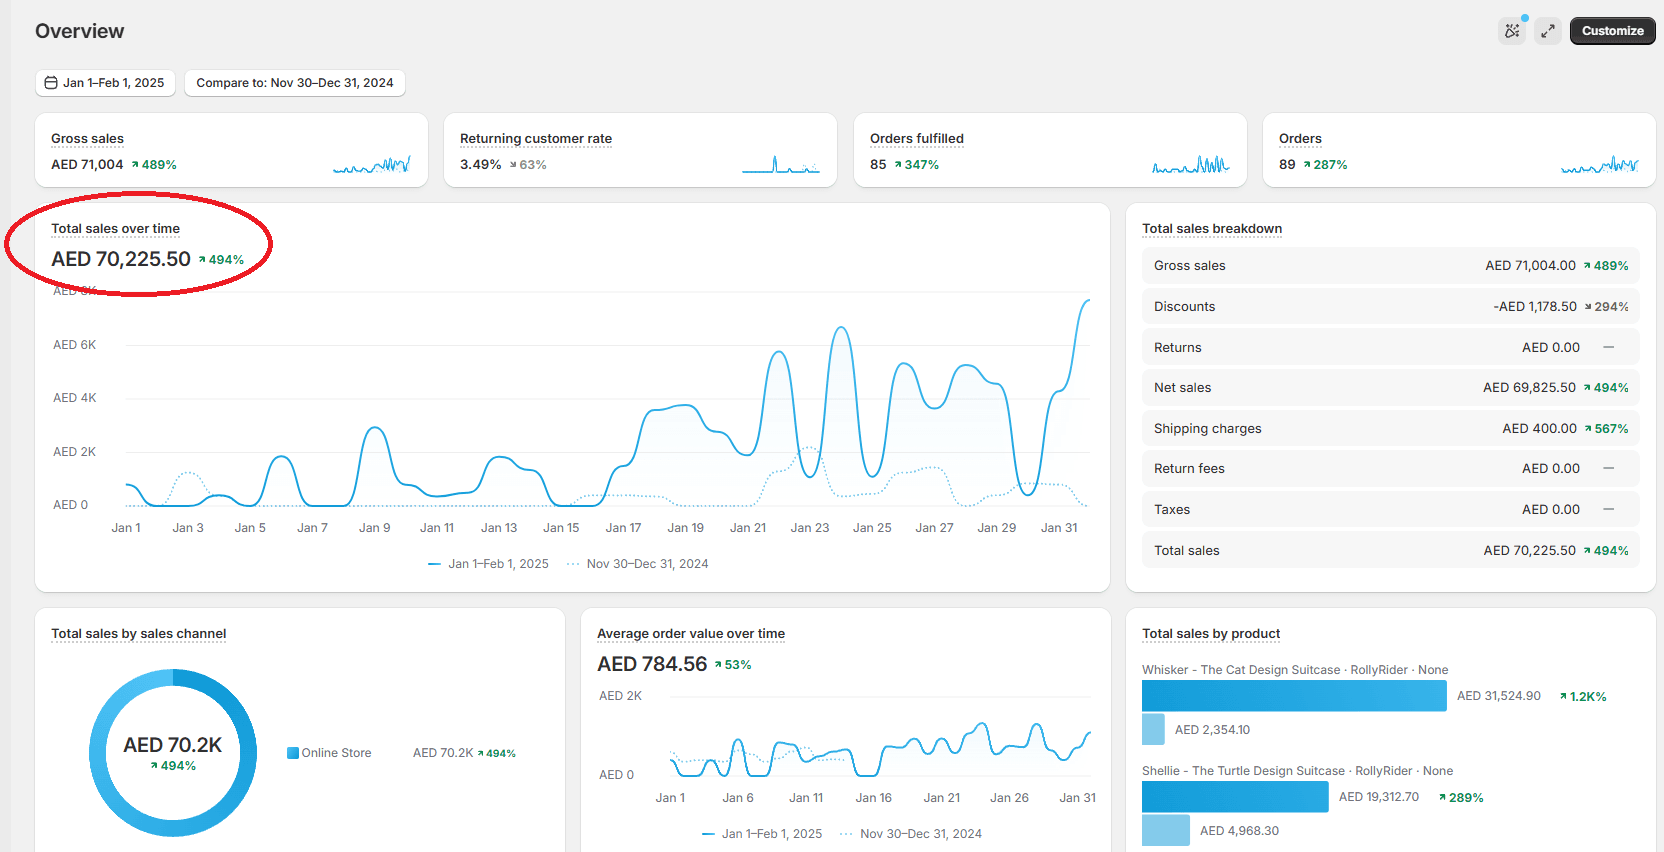Screen dimensions: 1664x852
Task: Click the AED 70,225.50 total sales value
Action: click(121, 259)
